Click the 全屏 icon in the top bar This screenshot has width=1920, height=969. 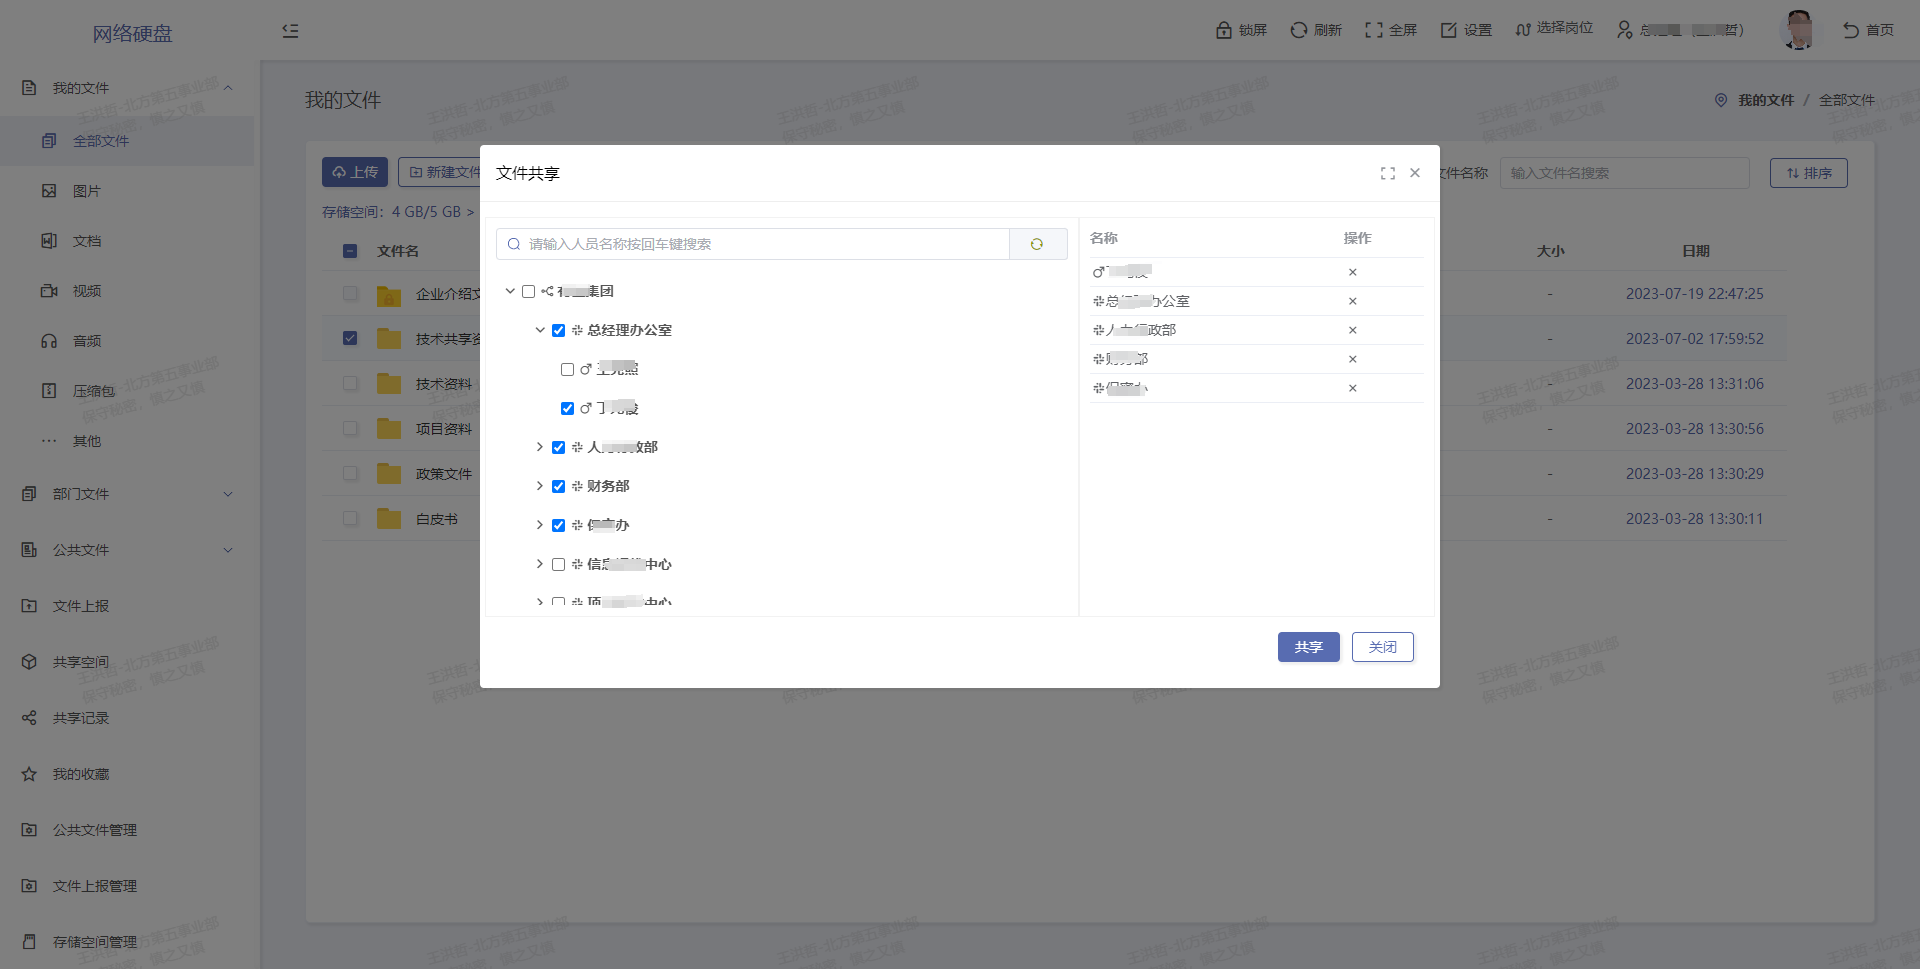coord(1374,30)
